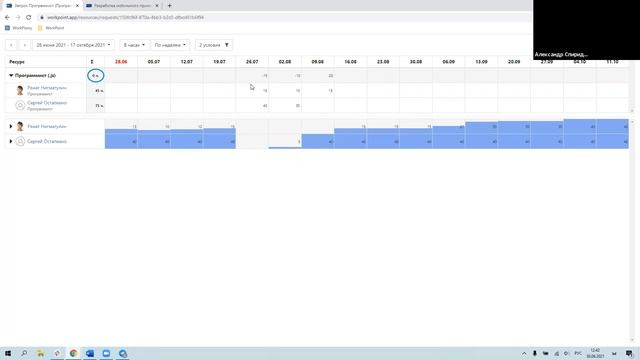Click the 23.08 column header
This screenshot has width=640, height=360.
click(383, 62)
